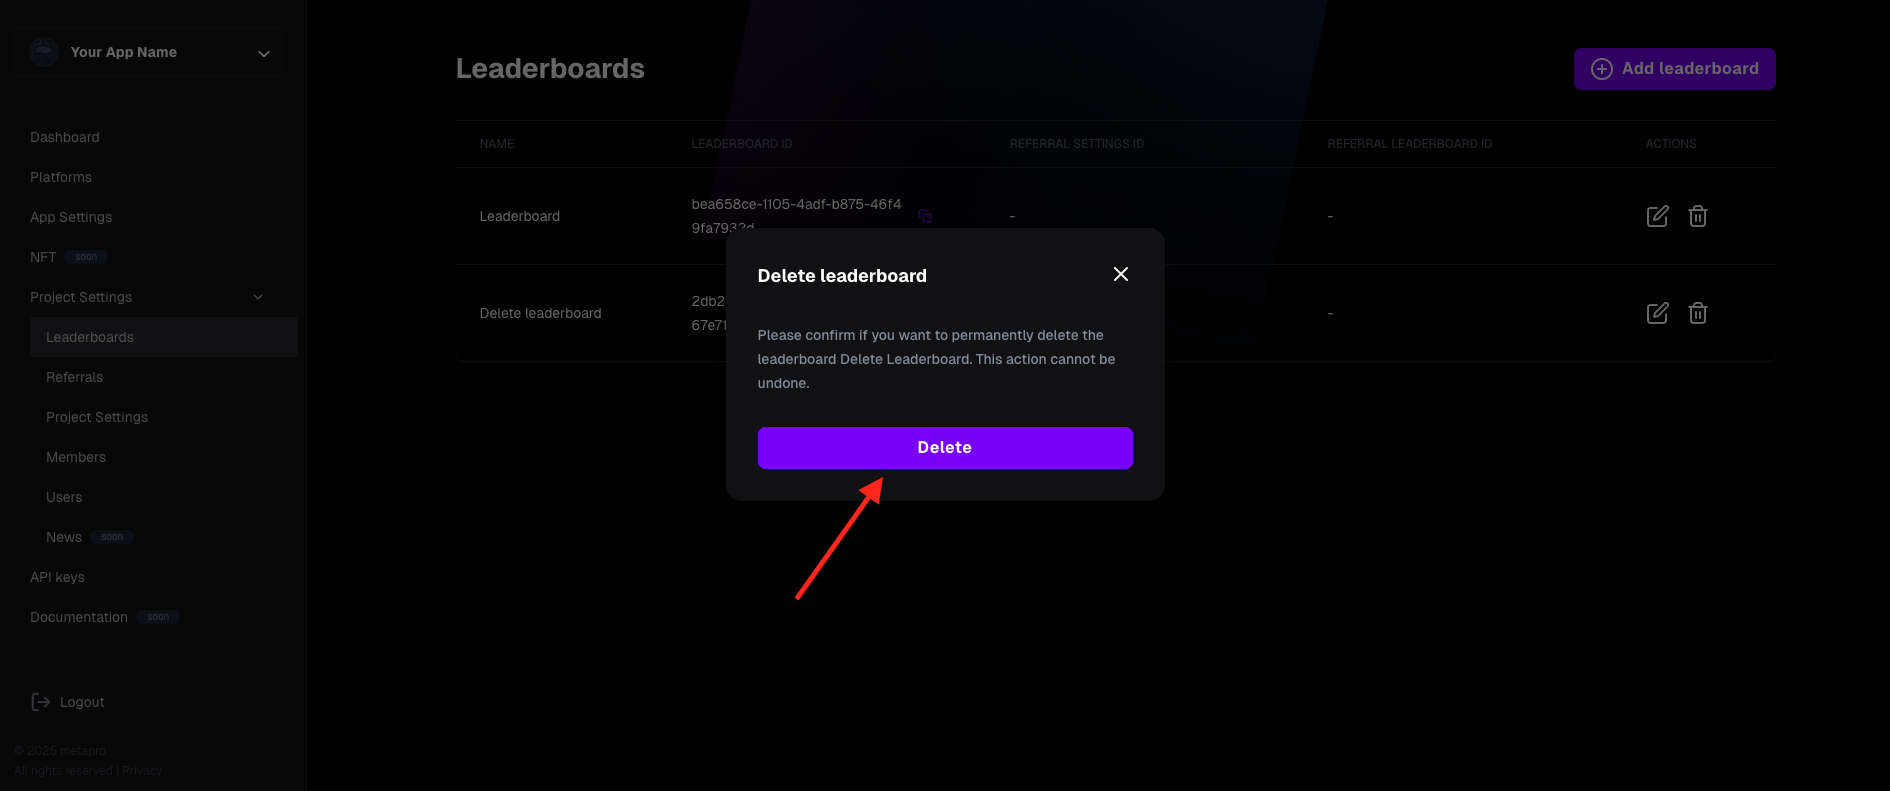This screenshot has width=1890, height=791.
Task: Click trash icon in Delete leaderboard row
Action: [x=1698, y=313]
